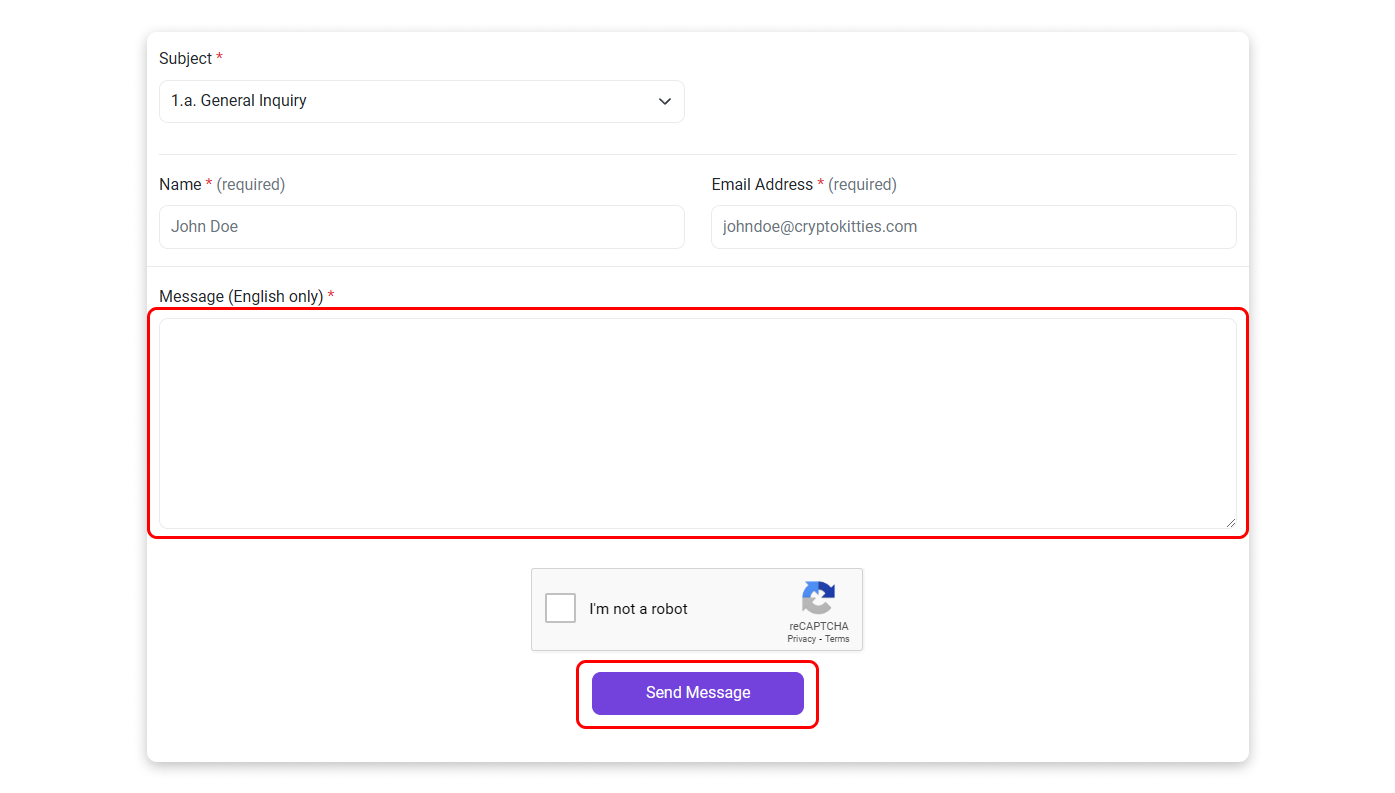Click the red asterisk next to Subject
Viewport: 1395px width, 793px height.
pos(219,59)
